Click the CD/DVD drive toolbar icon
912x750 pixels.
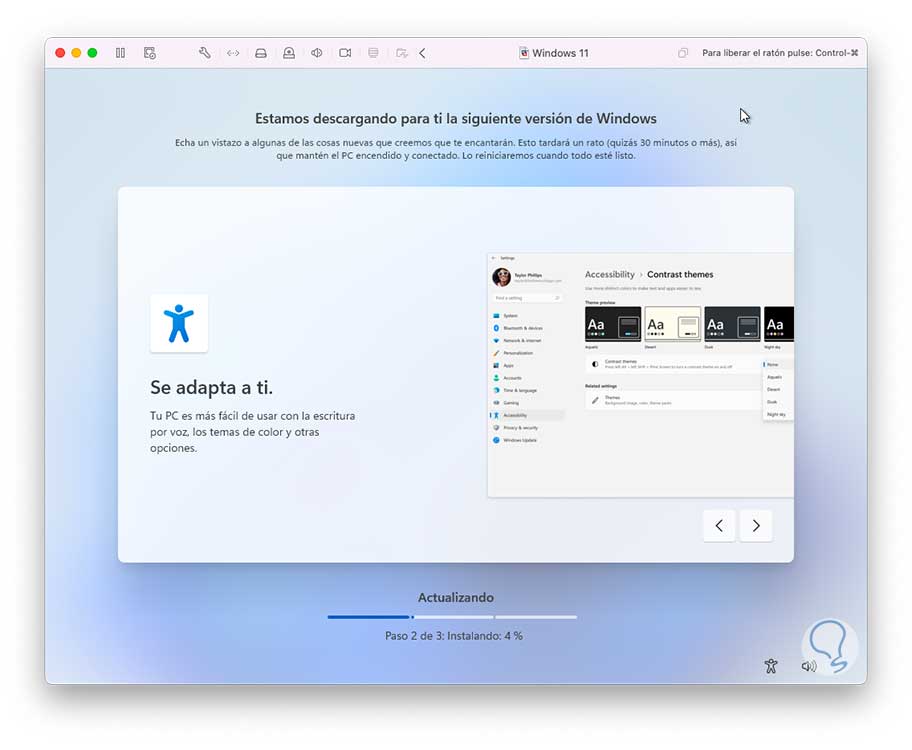[288, 53]
